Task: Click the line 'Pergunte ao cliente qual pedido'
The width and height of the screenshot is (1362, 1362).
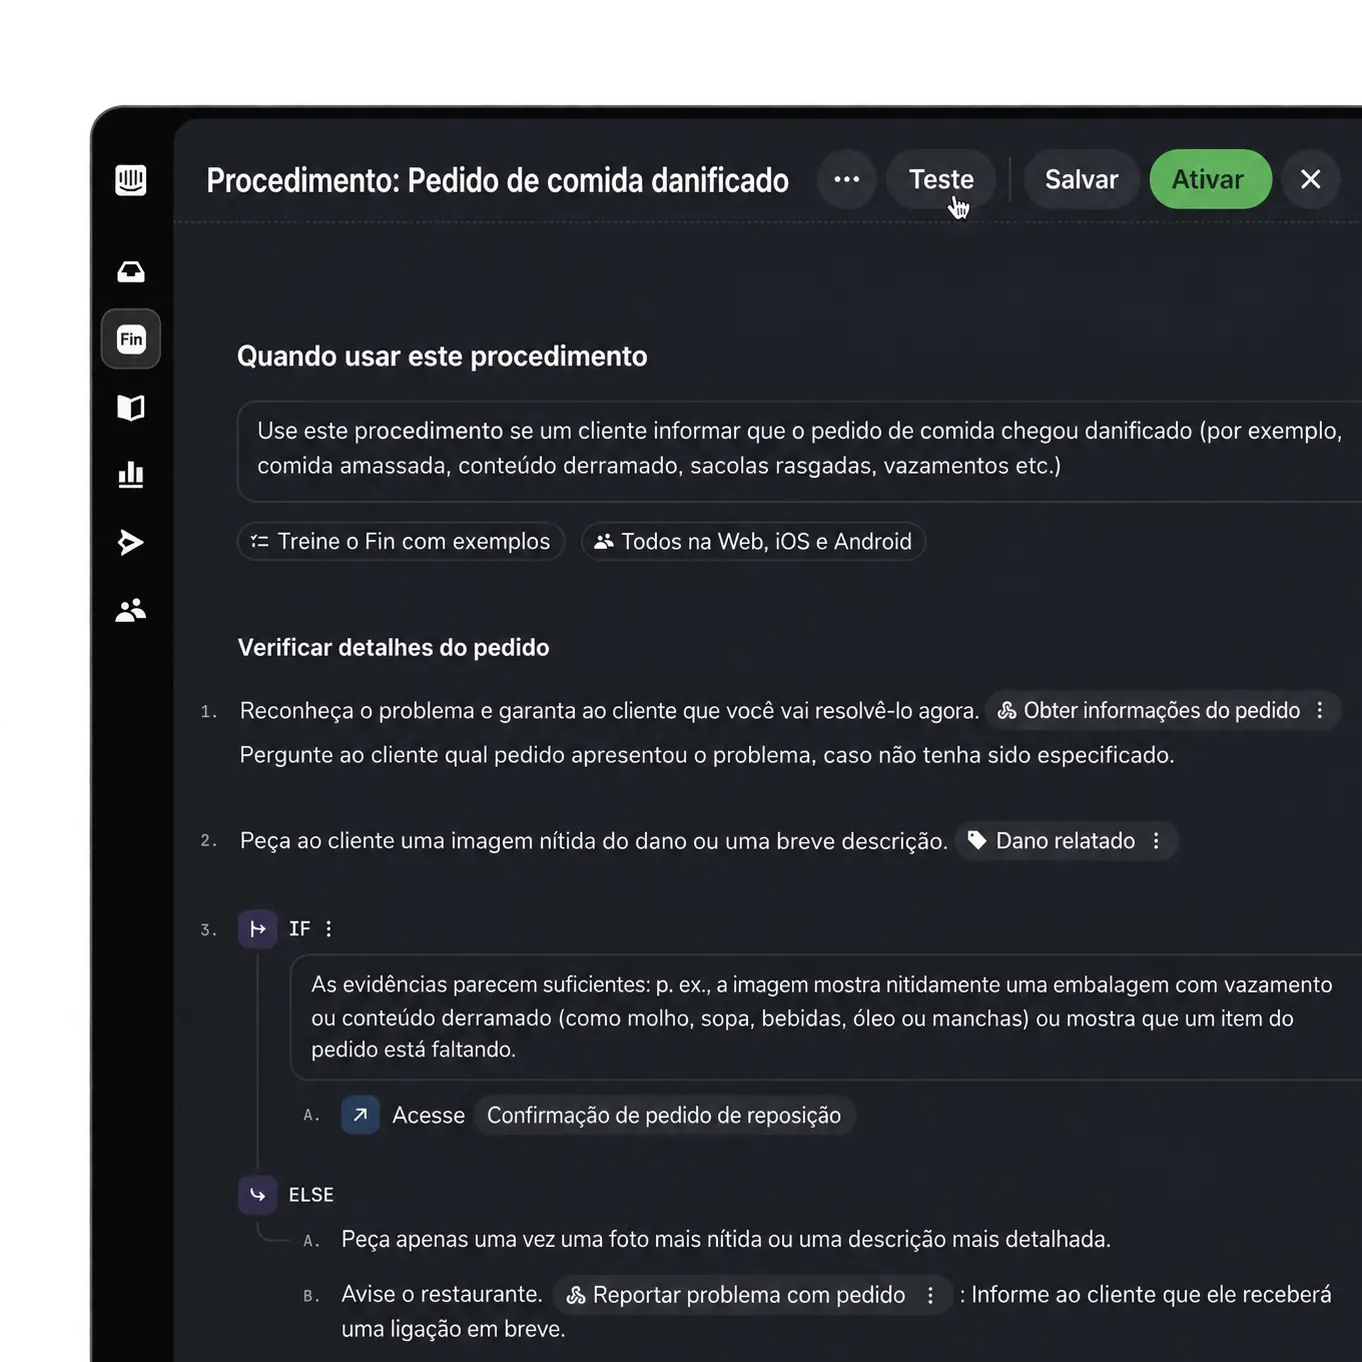Action: (707, 755)
